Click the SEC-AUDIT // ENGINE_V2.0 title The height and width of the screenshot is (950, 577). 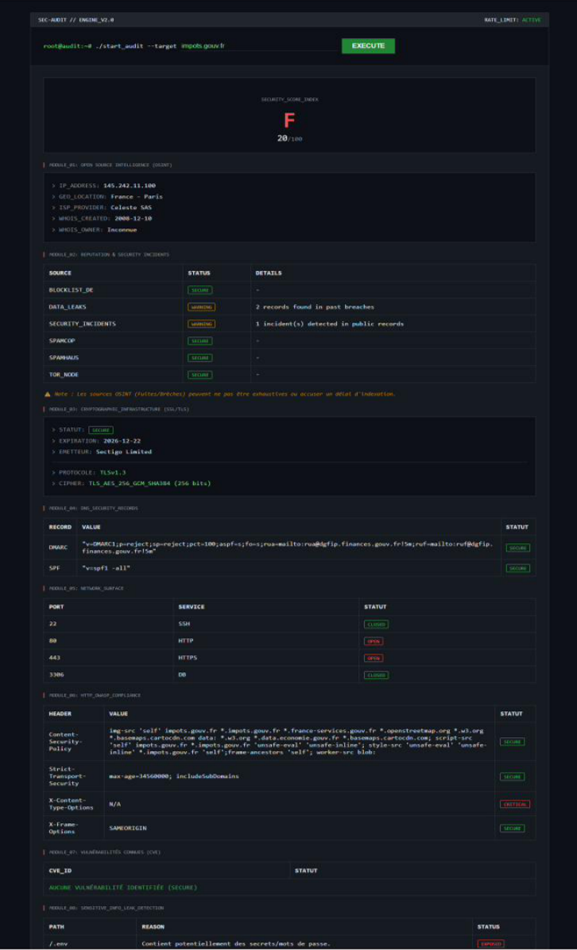pyautogui.click(x=75, y=20)
